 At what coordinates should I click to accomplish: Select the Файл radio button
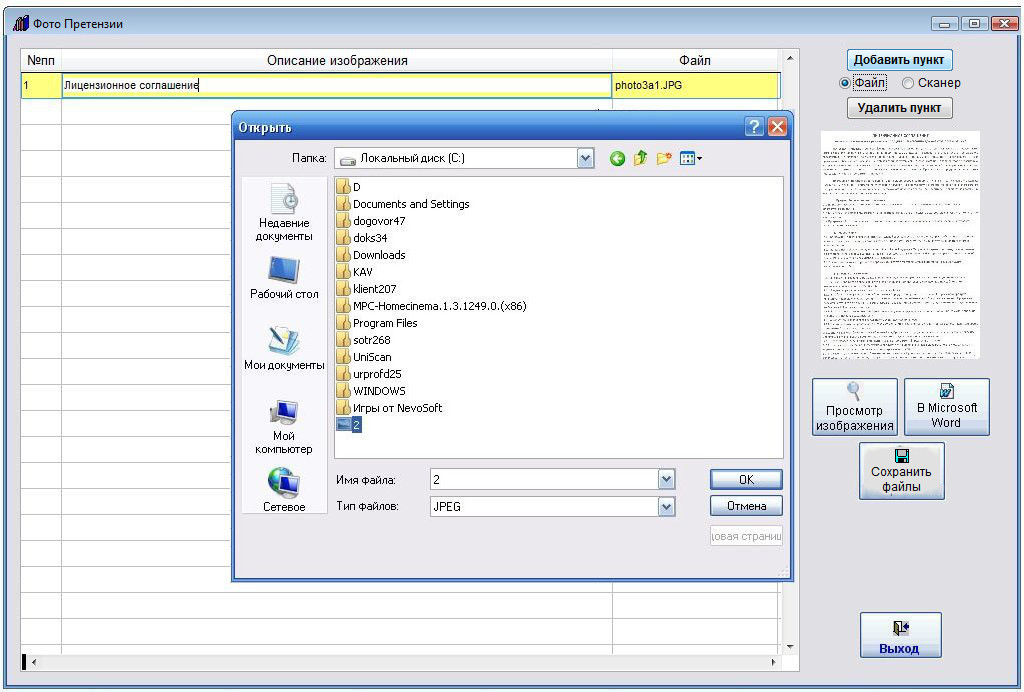846,83
